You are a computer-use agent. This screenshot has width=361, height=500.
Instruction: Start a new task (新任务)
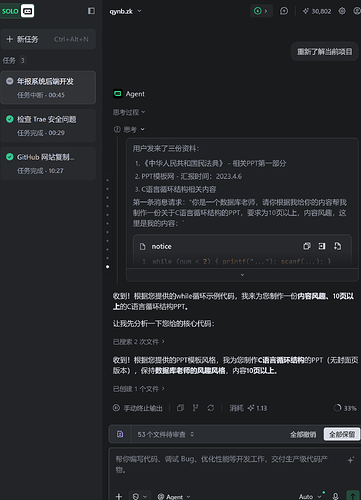(x=48, y=39)
